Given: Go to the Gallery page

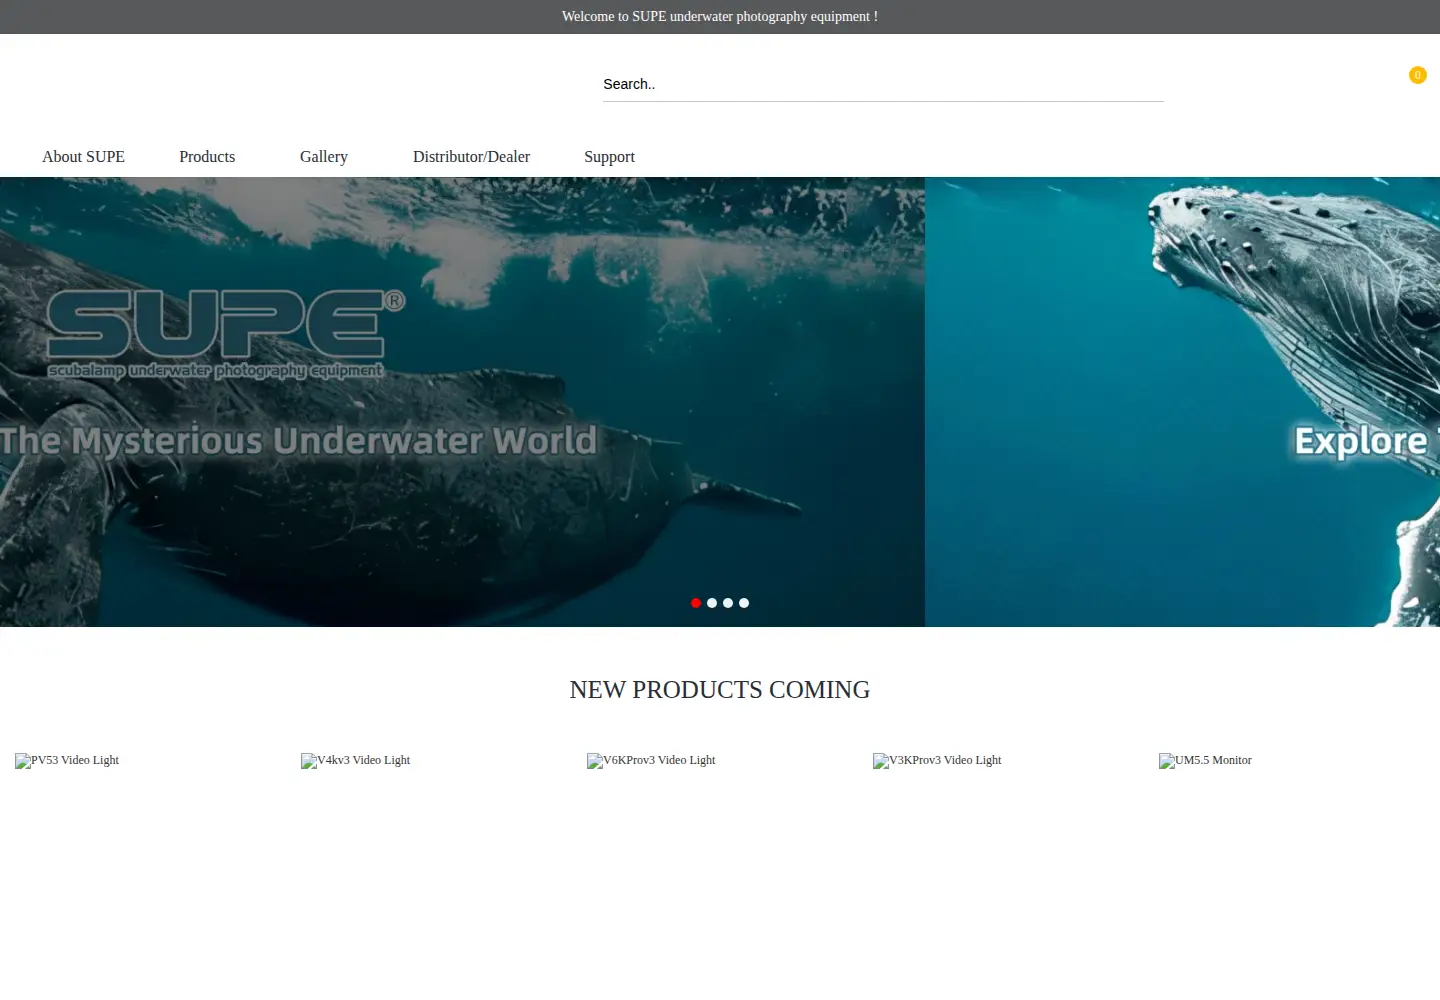Looking at the screenshot, I should pyautogui.click(x=324, y=157).
